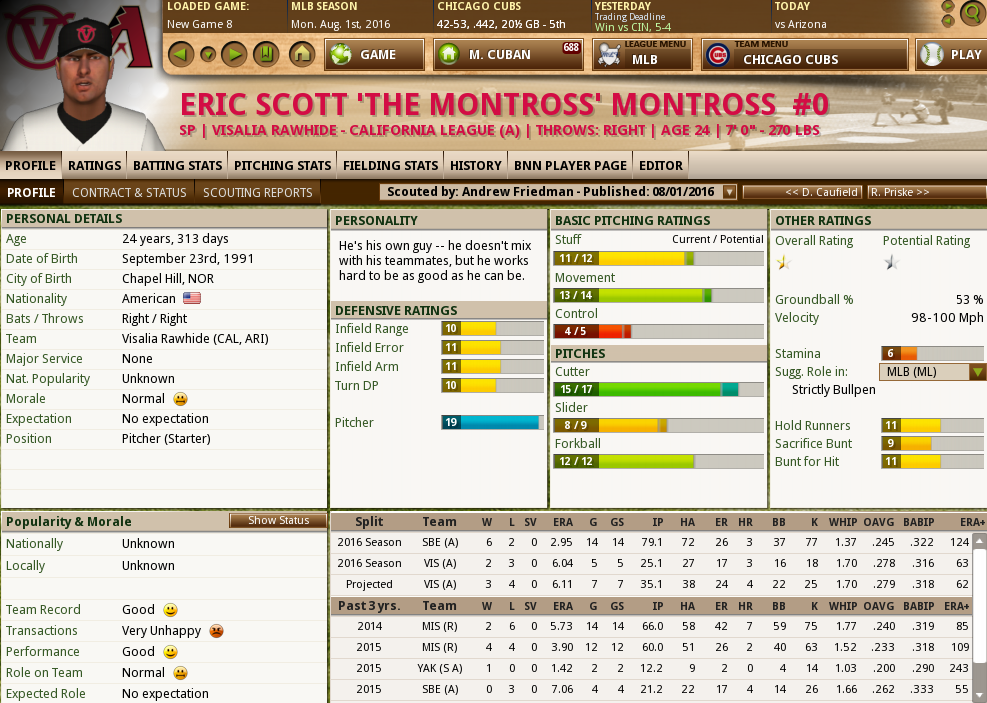
Task: Open the magnifying glass search icon
Action: tap(970, 14)
